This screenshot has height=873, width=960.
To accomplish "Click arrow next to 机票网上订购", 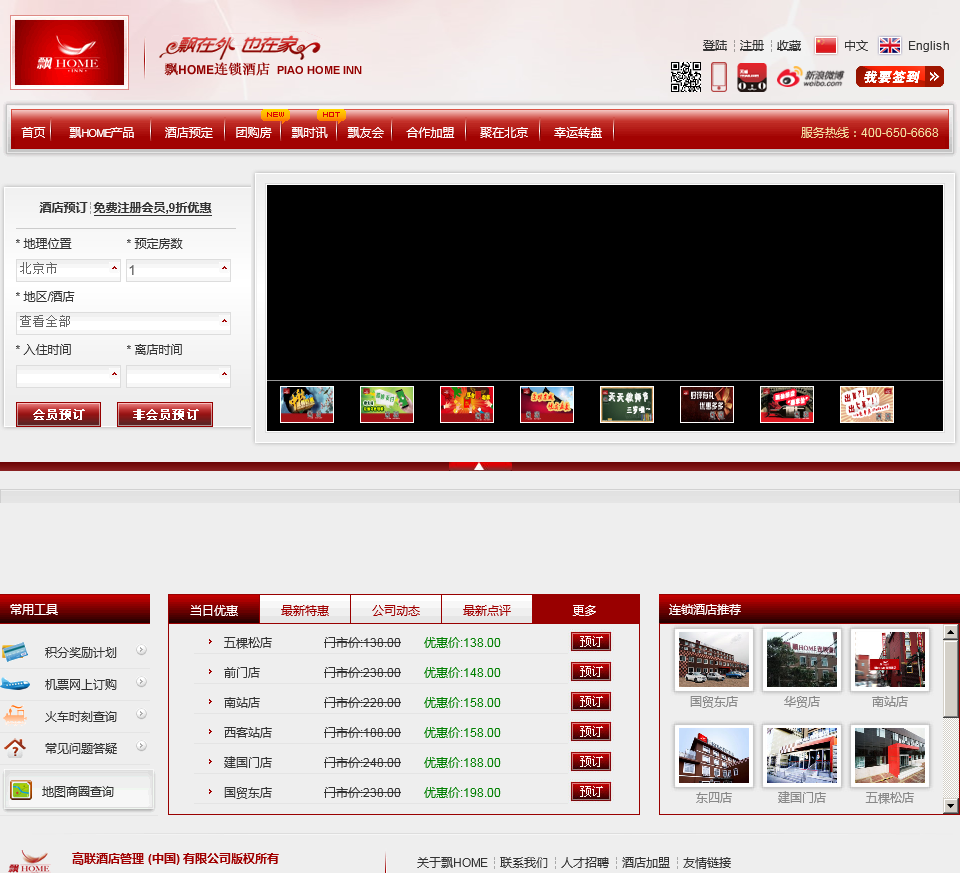I will pos(141,682).
